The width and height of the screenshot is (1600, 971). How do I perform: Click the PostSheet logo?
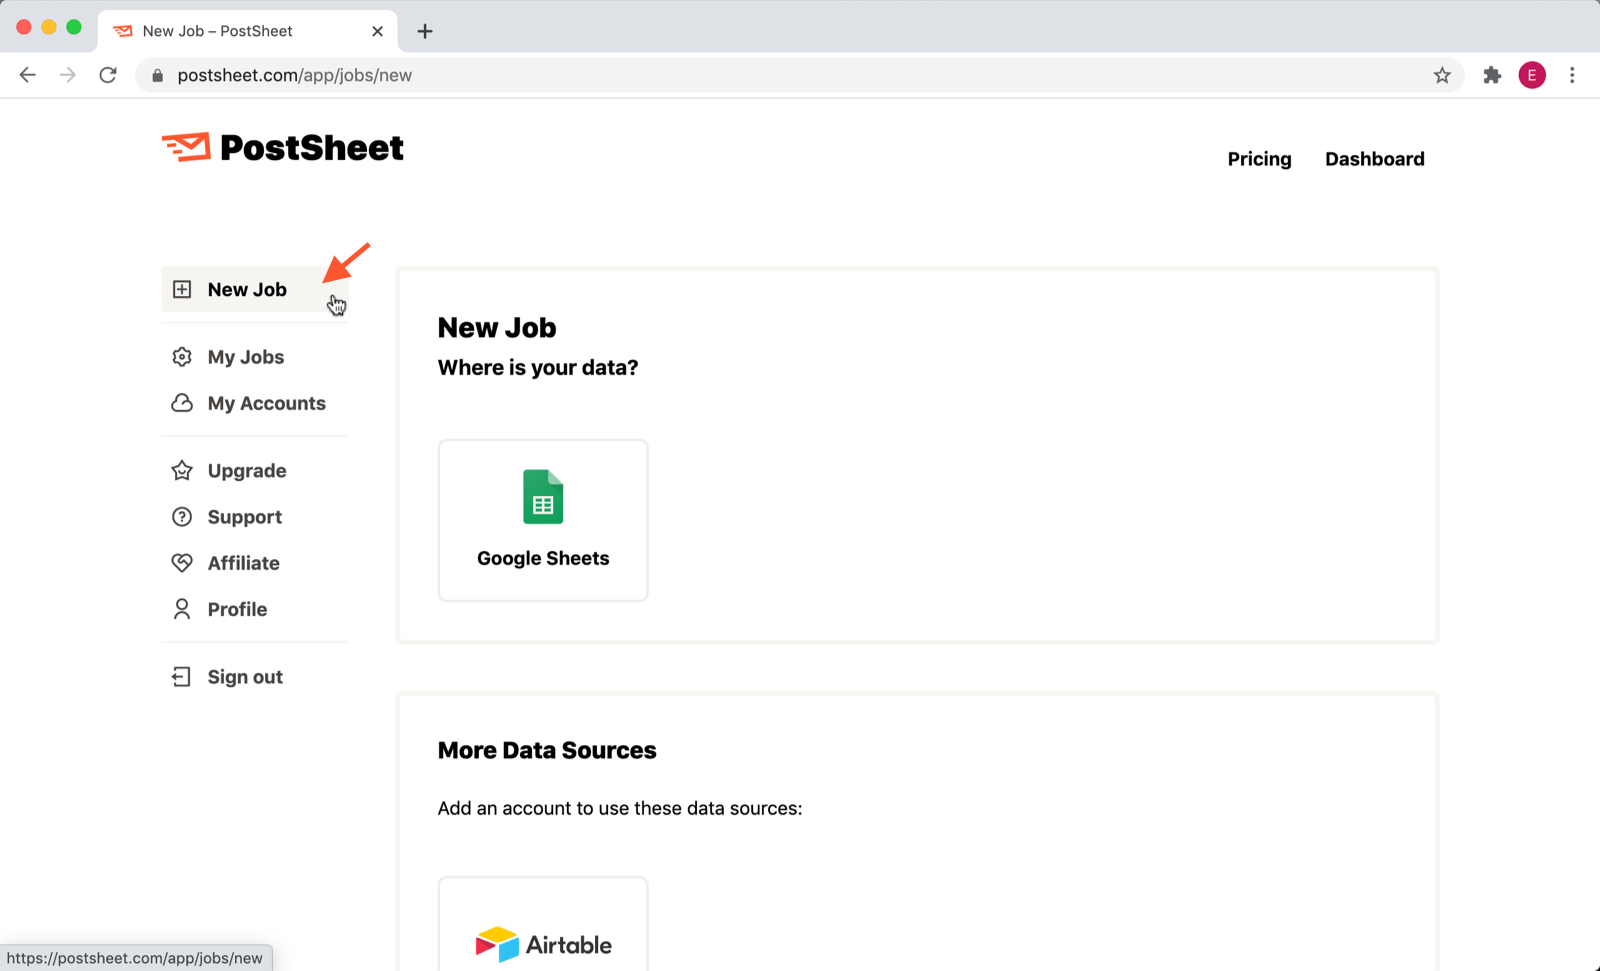283,148
